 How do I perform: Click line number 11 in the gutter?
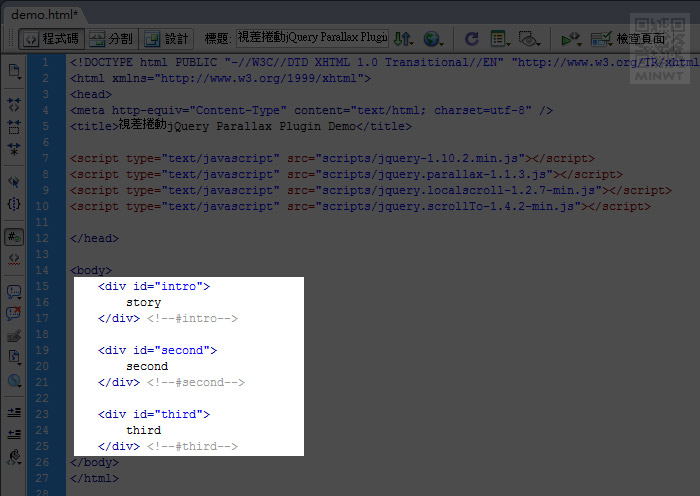point(42,222)
